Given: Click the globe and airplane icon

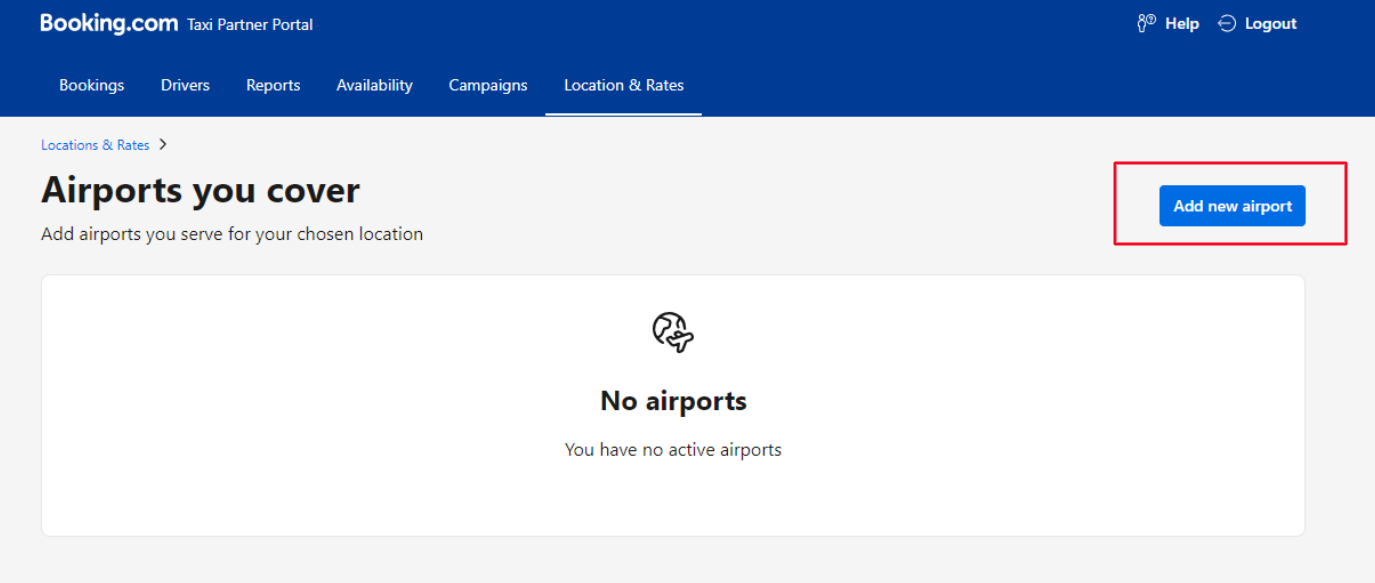Looking at the screenshot, I should click(673, 332).
